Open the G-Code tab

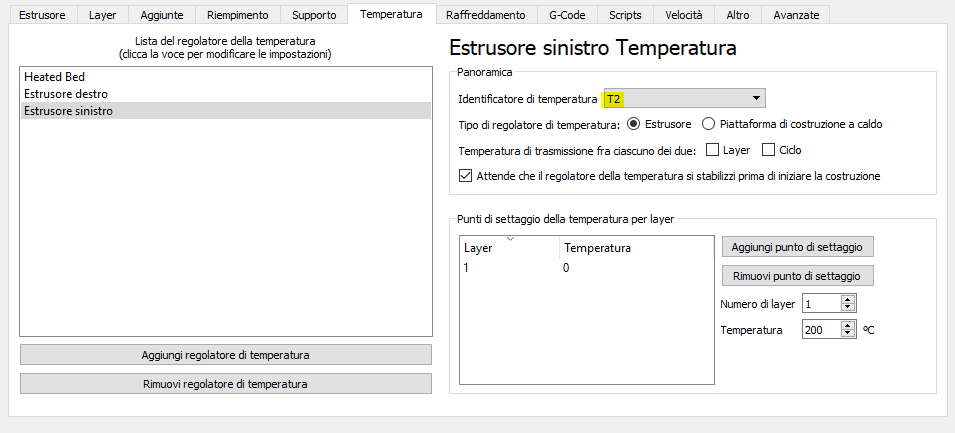(568, 15)
